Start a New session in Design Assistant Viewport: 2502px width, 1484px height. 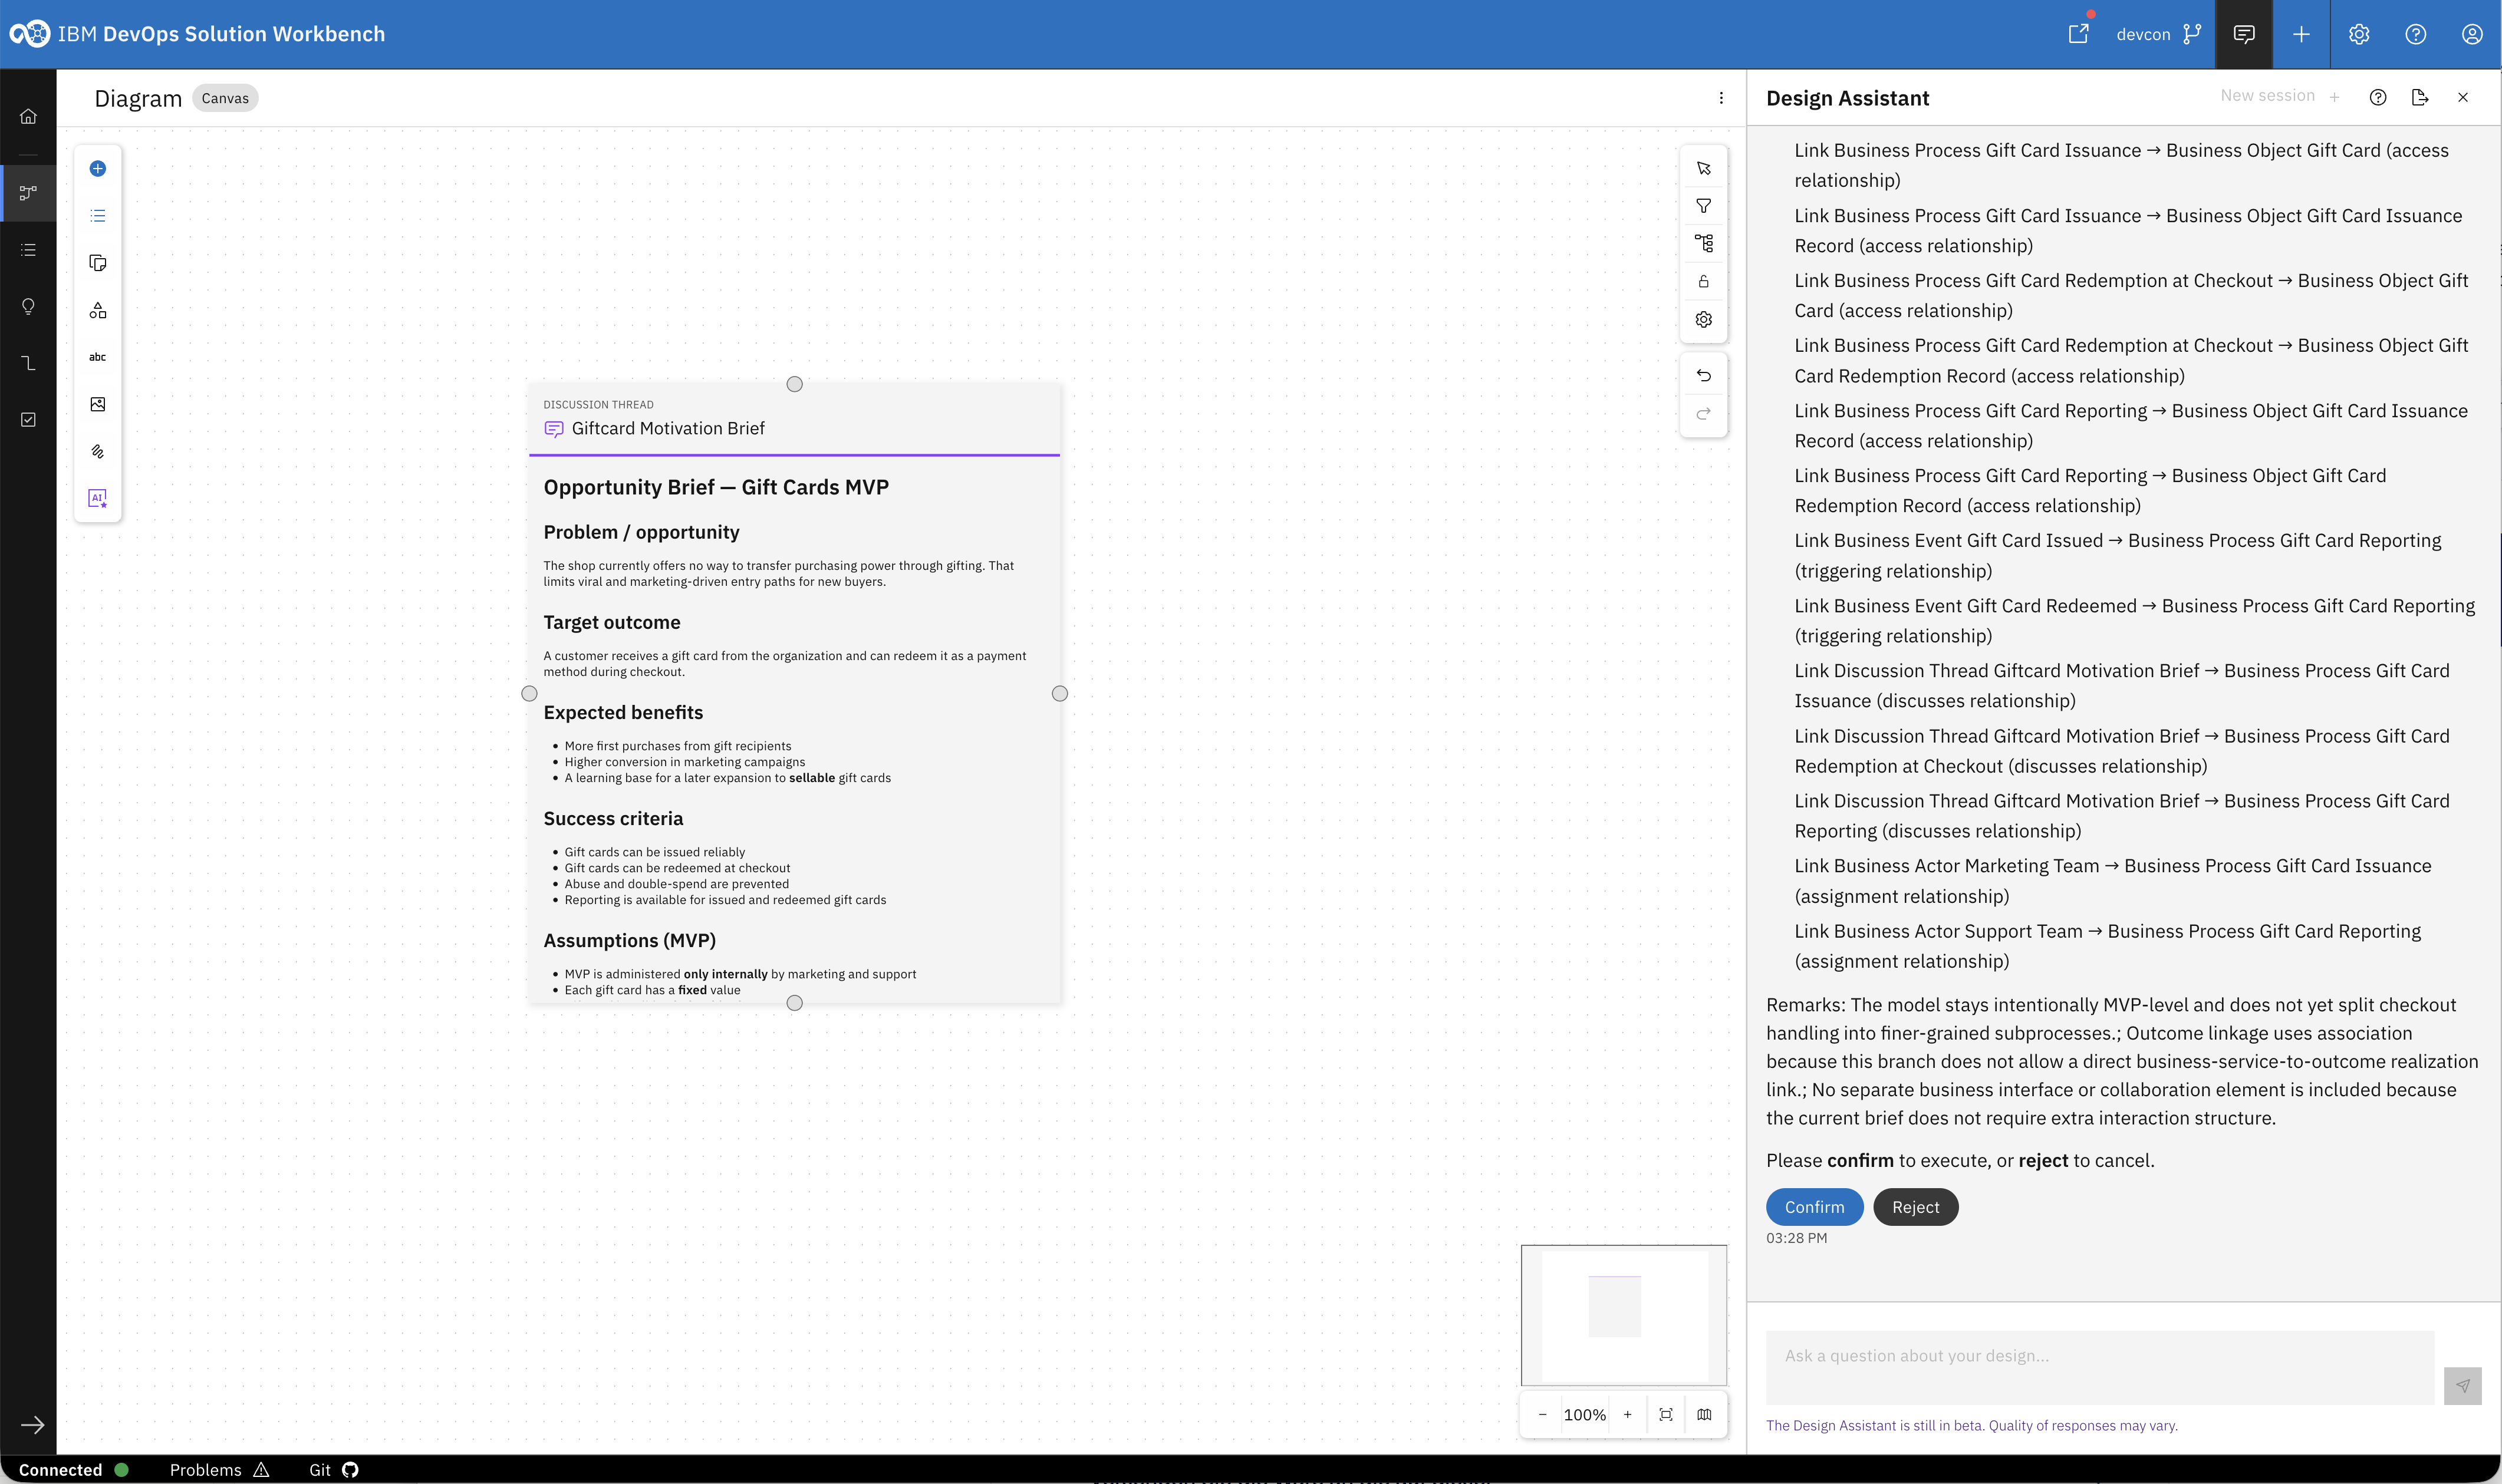click(x=2280, y=96)
